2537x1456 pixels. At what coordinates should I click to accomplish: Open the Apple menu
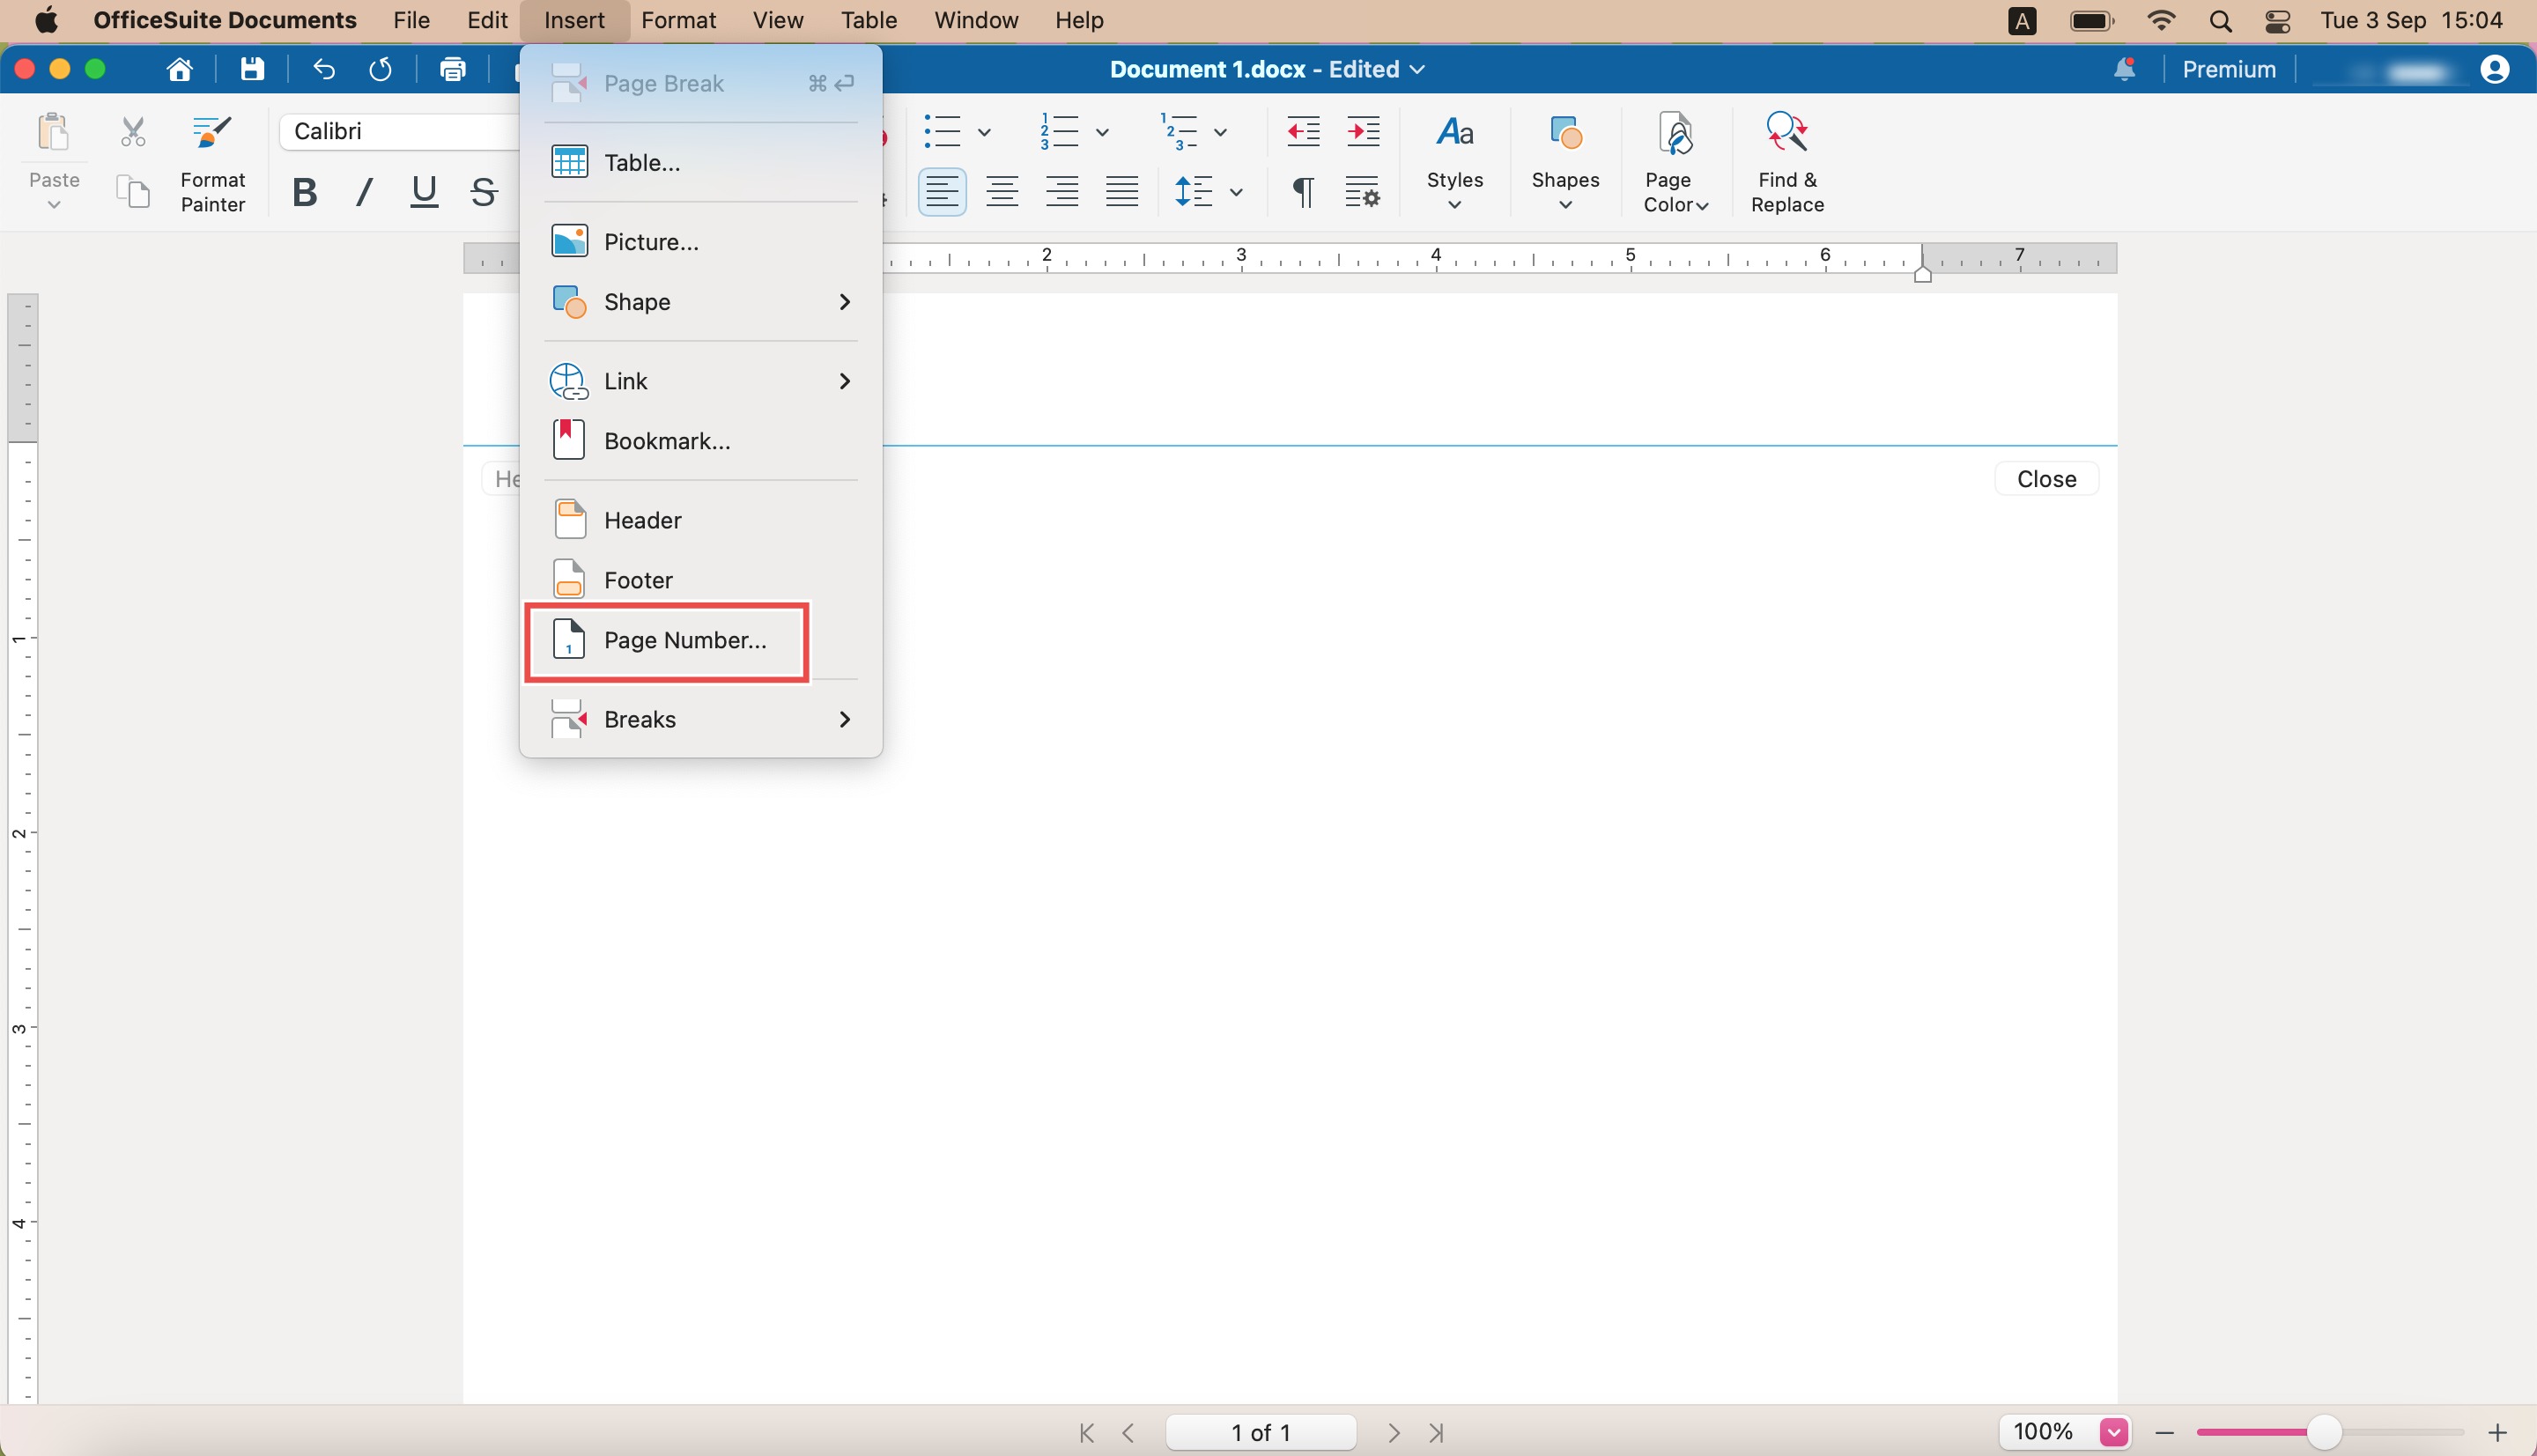pyautogui.click(x=46, y=20)
